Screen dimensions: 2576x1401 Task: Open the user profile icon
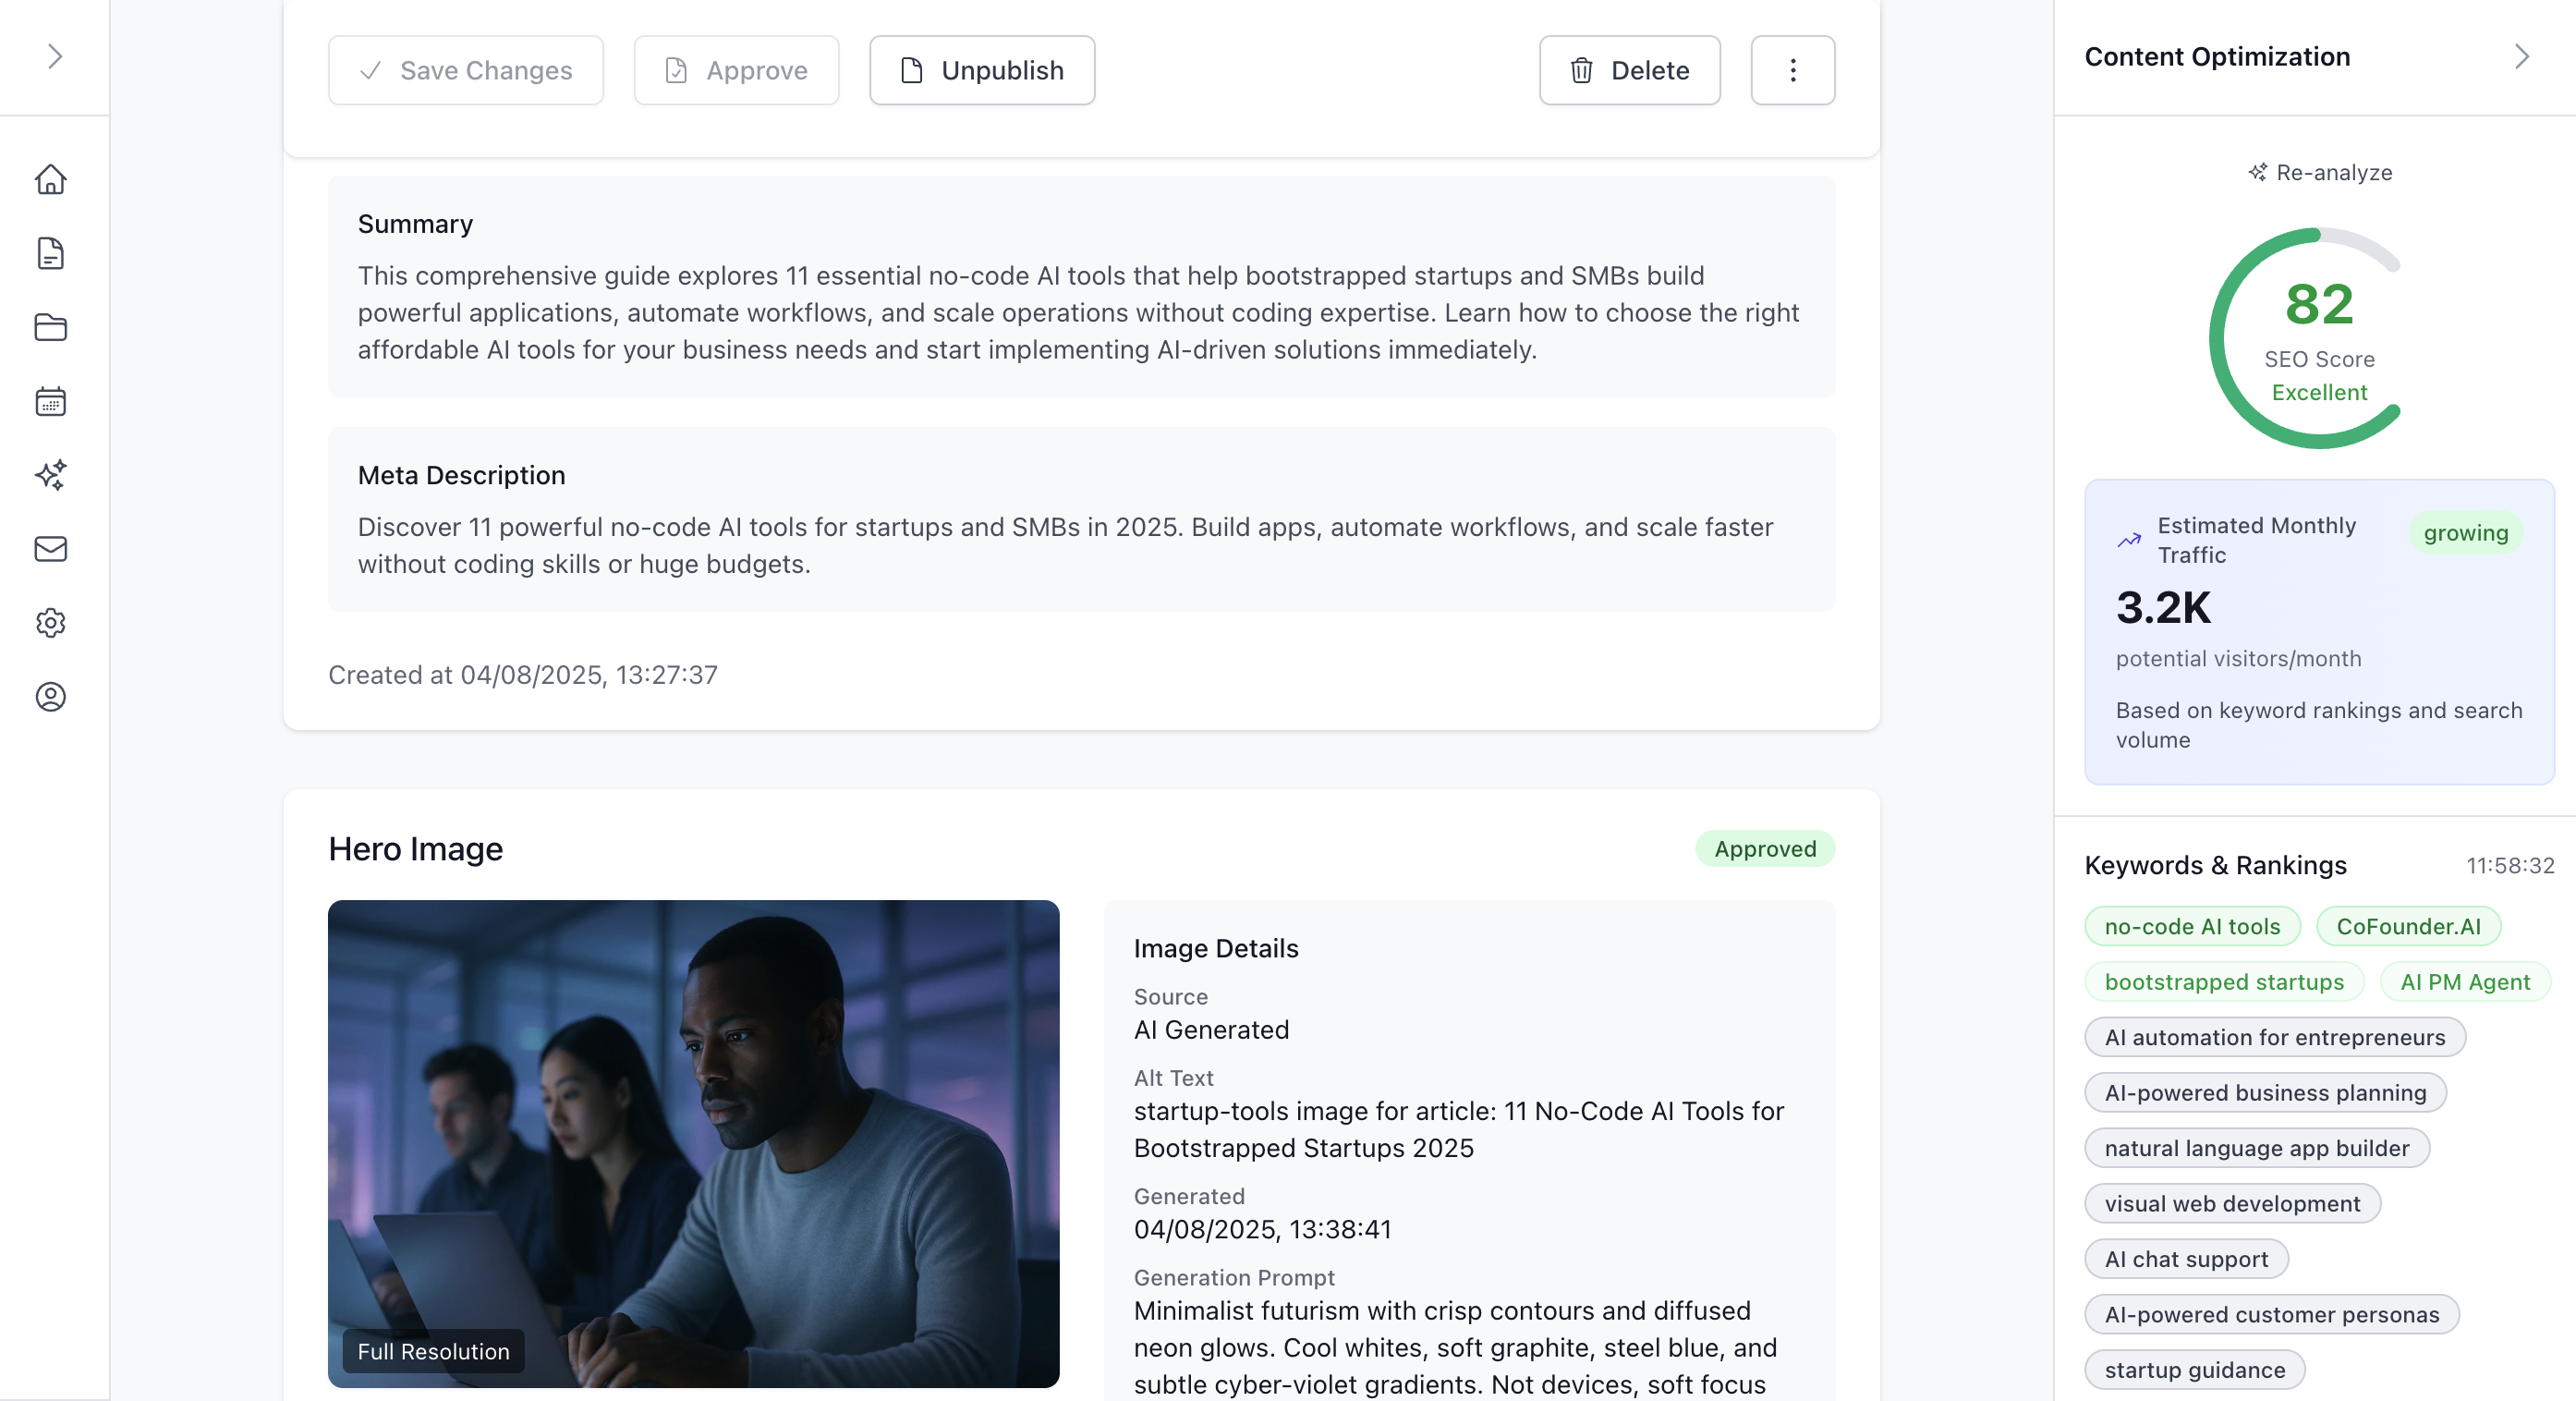click(51, 697)
